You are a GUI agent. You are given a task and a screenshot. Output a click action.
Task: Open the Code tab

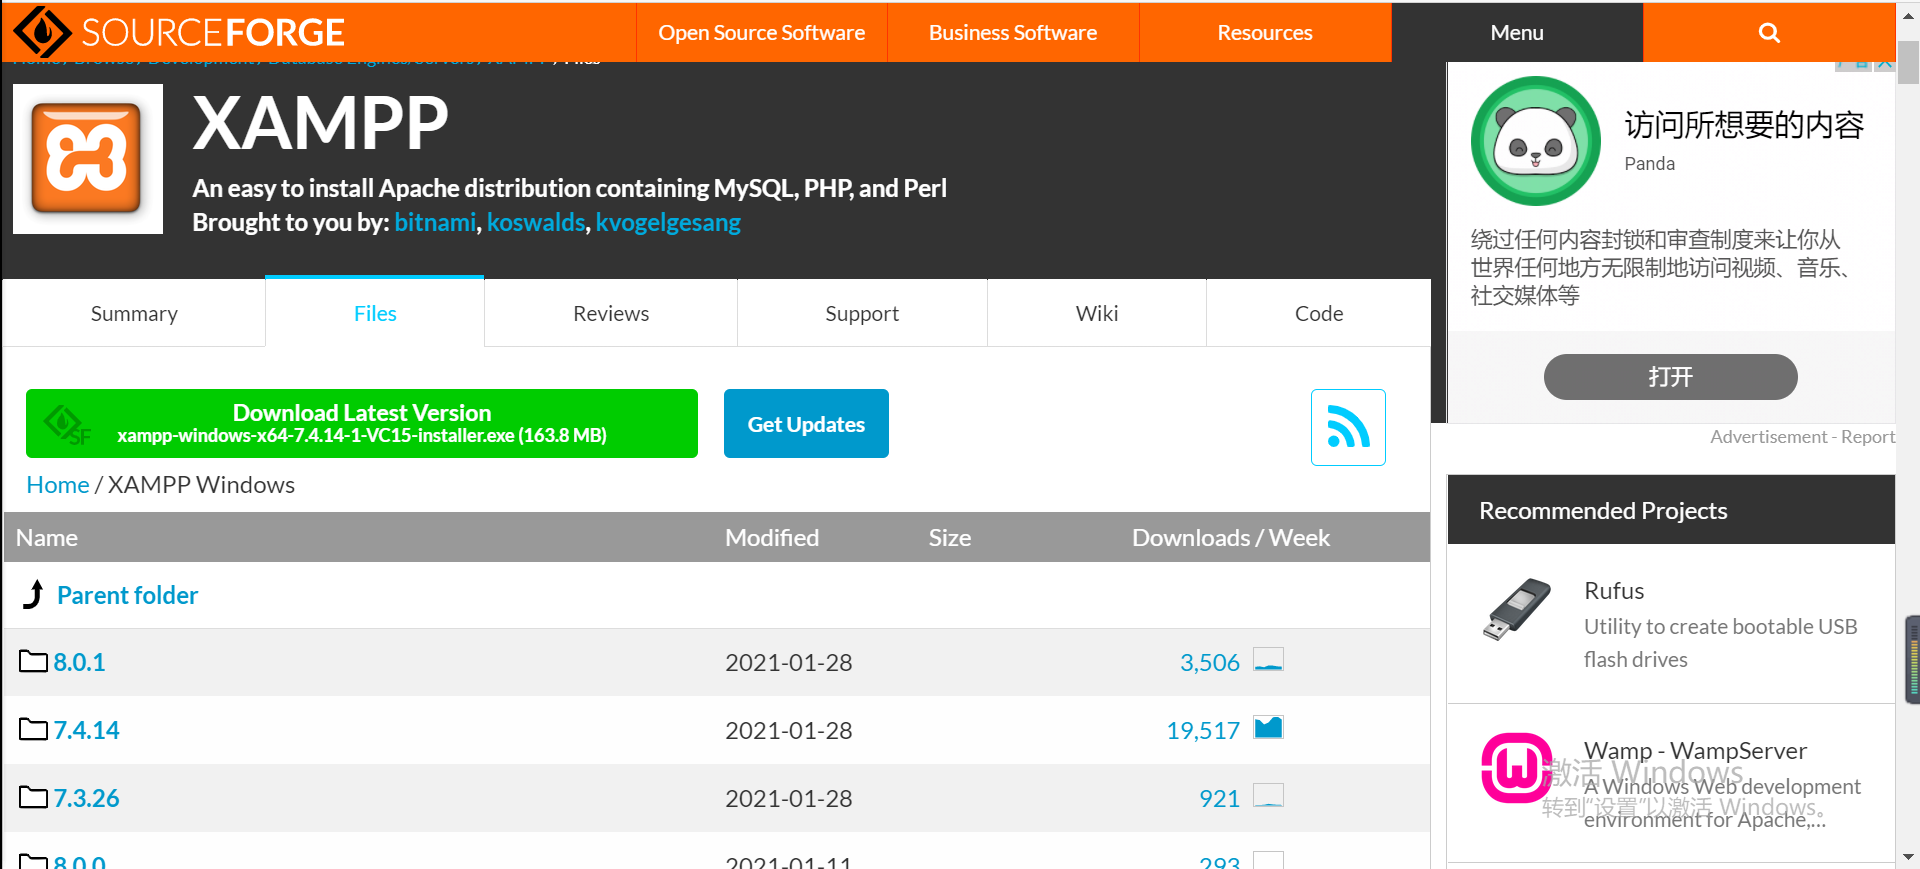click(1319, 313)
